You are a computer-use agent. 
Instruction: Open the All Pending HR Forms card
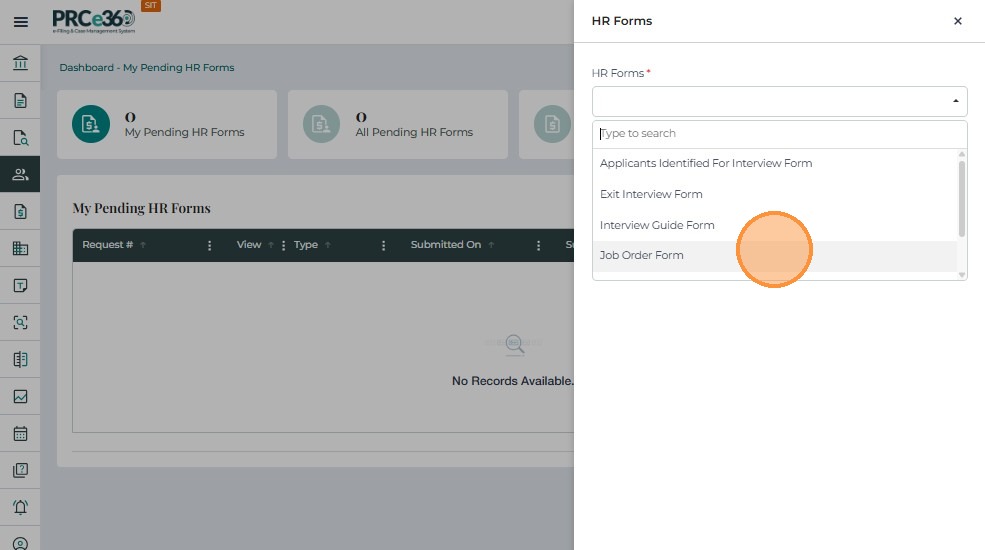pos(398,124)
